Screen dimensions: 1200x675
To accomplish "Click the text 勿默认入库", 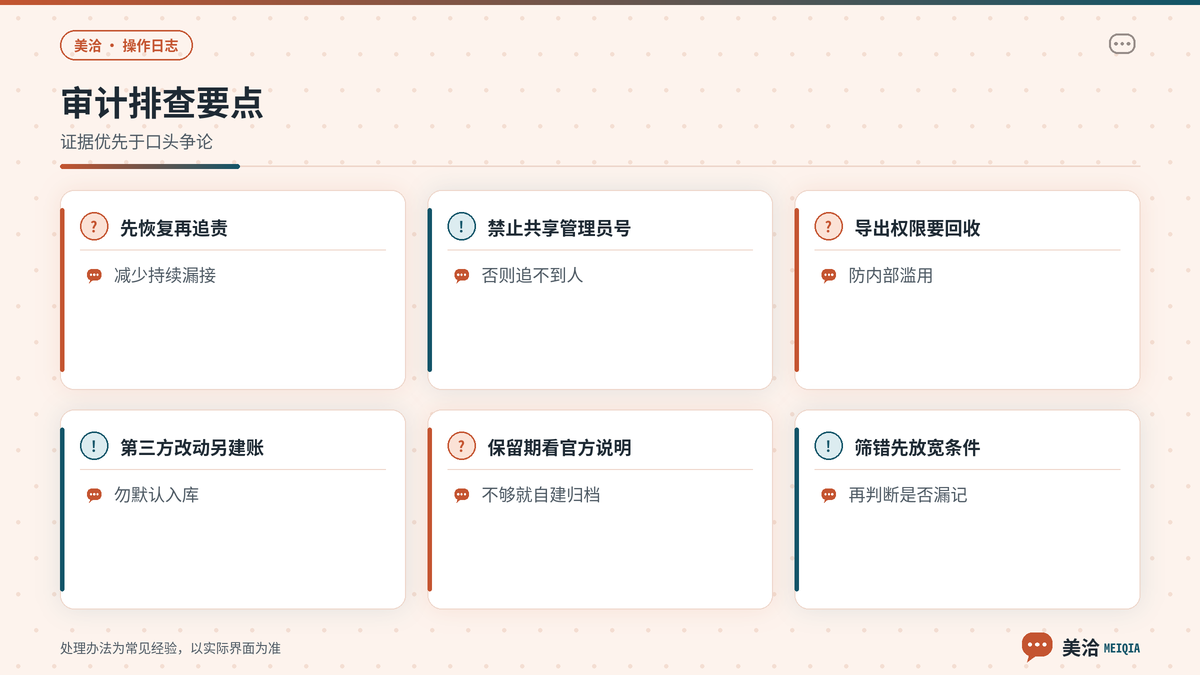I will 156,495.
